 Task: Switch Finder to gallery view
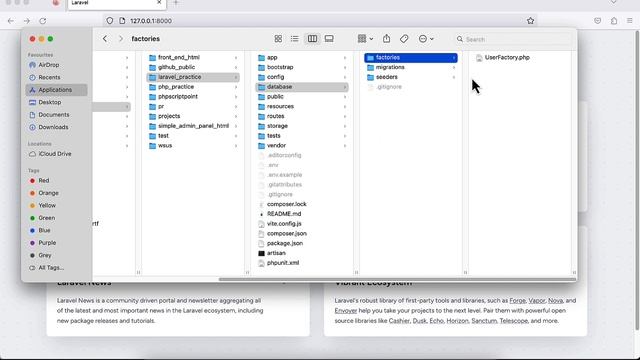coord(329,39)
